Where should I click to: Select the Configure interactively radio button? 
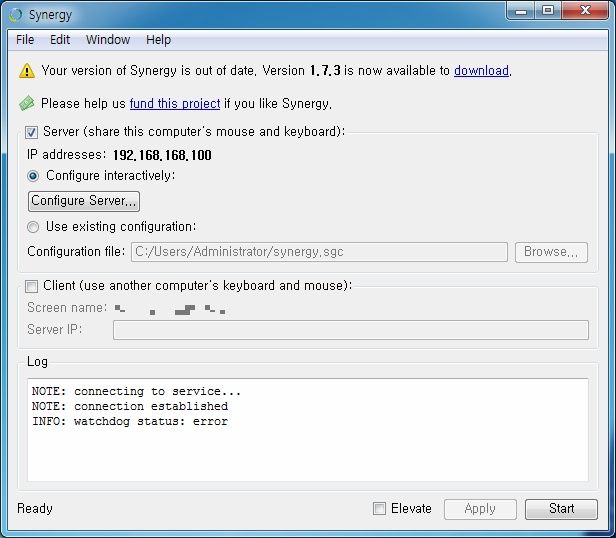click(x=33, y=176)
